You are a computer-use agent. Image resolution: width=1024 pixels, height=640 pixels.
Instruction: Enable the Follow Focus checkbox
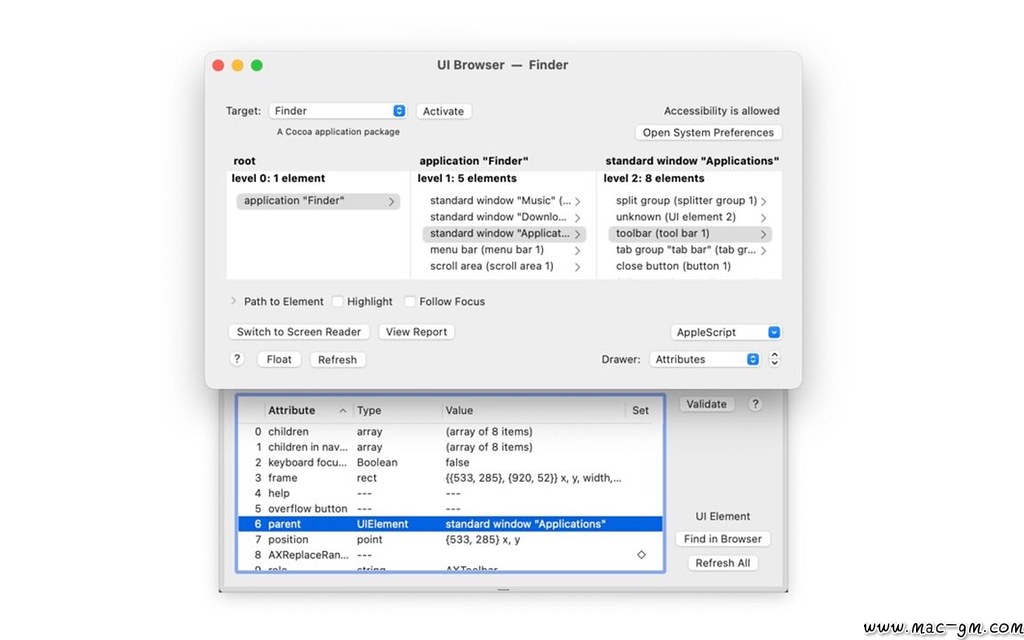410,302
